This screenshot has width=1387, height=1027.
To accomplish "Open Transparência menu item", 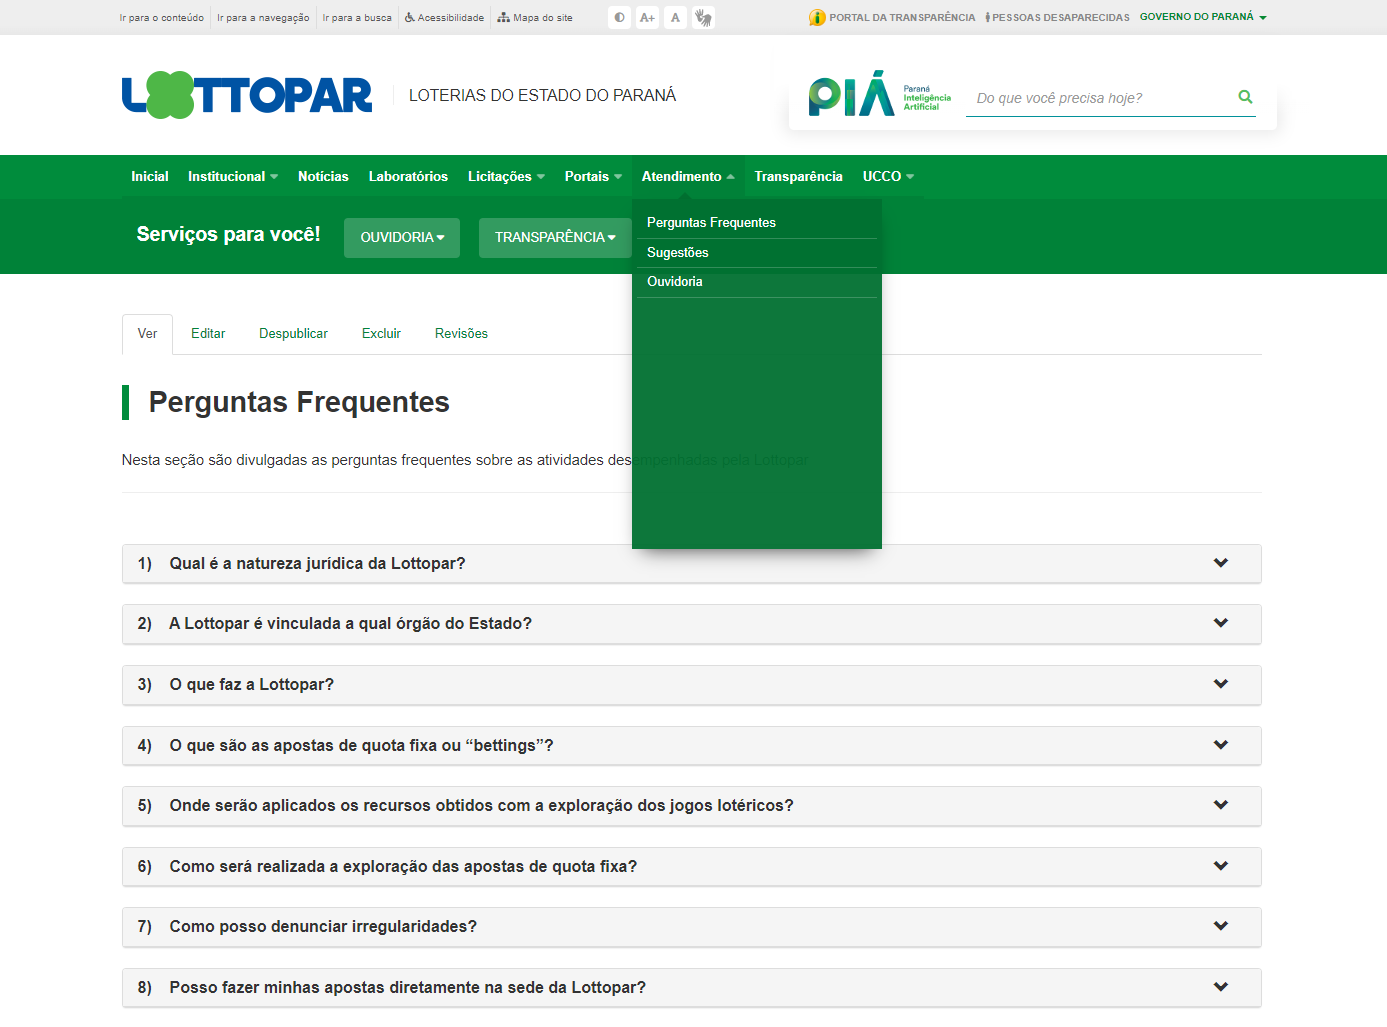I will [798, 176].
